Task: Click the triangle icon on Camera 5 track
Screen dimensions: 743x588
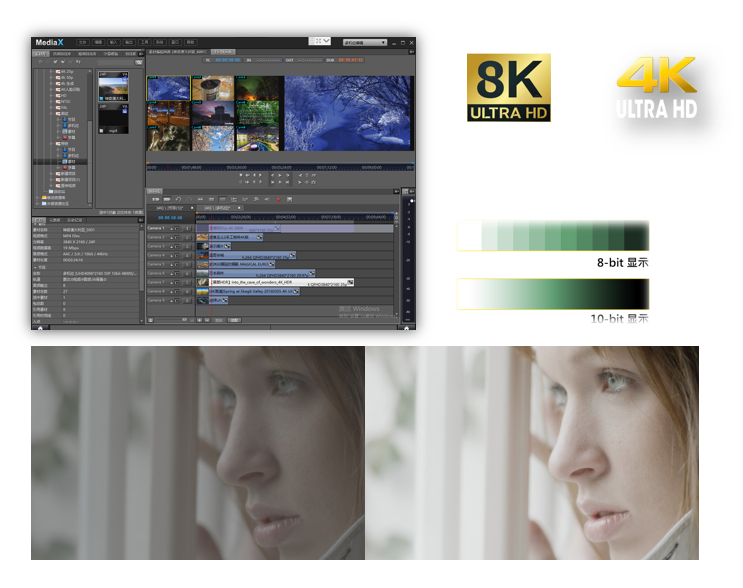Action: [x=172, y=264]
